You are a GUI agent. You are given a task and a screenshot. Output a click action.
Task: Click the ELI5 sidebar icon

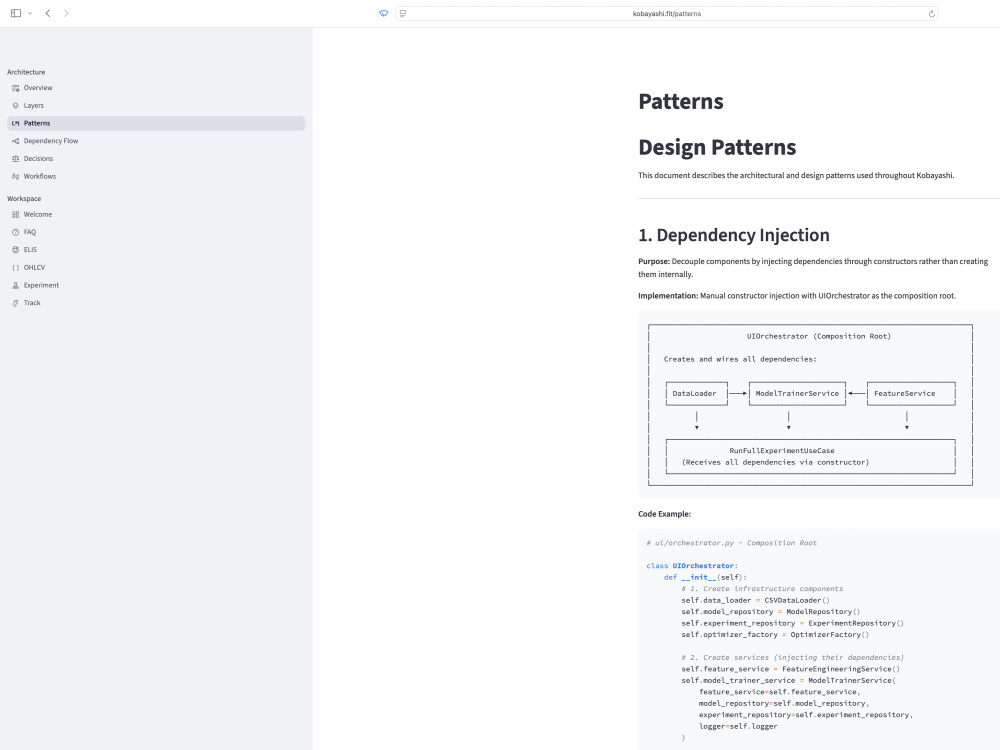[x=15, y=250]
